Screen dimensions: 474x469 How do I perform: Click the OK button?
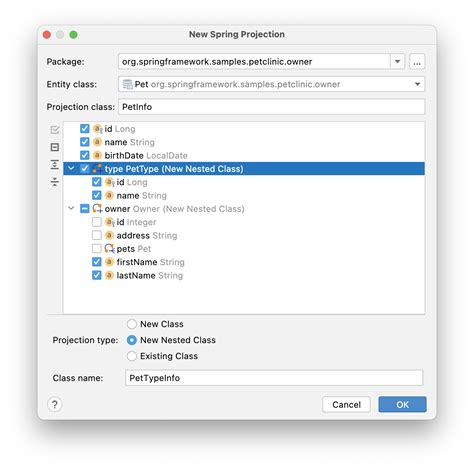(x=402, y=405)
